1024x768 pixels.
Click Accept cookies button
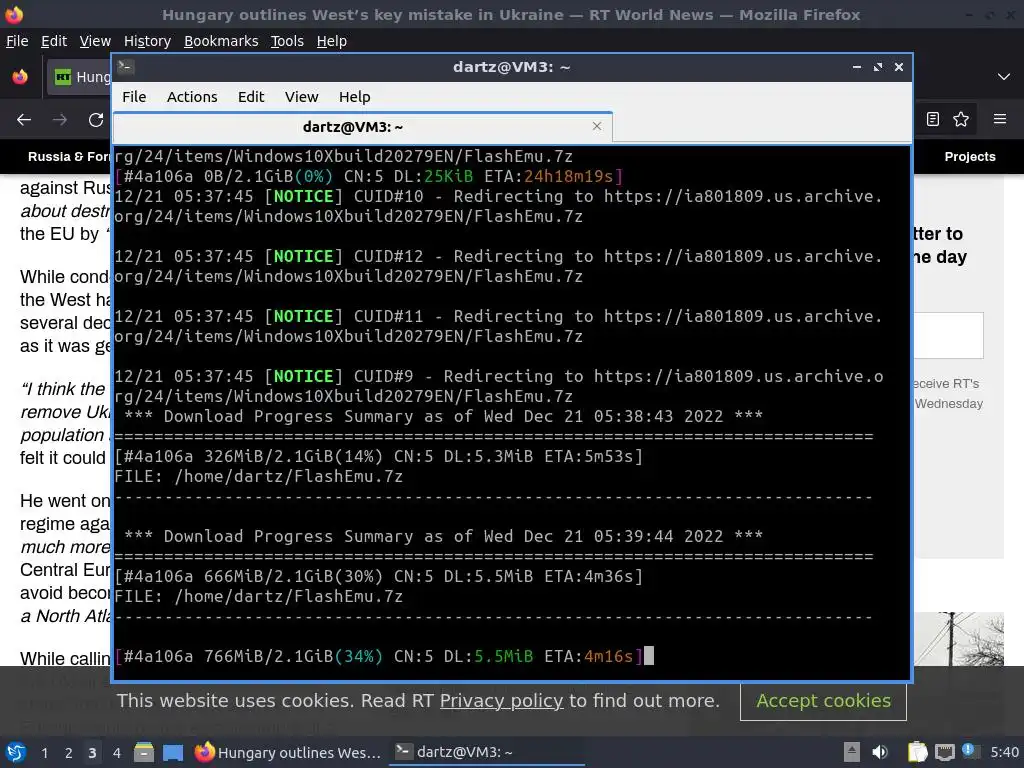[823, 701]
